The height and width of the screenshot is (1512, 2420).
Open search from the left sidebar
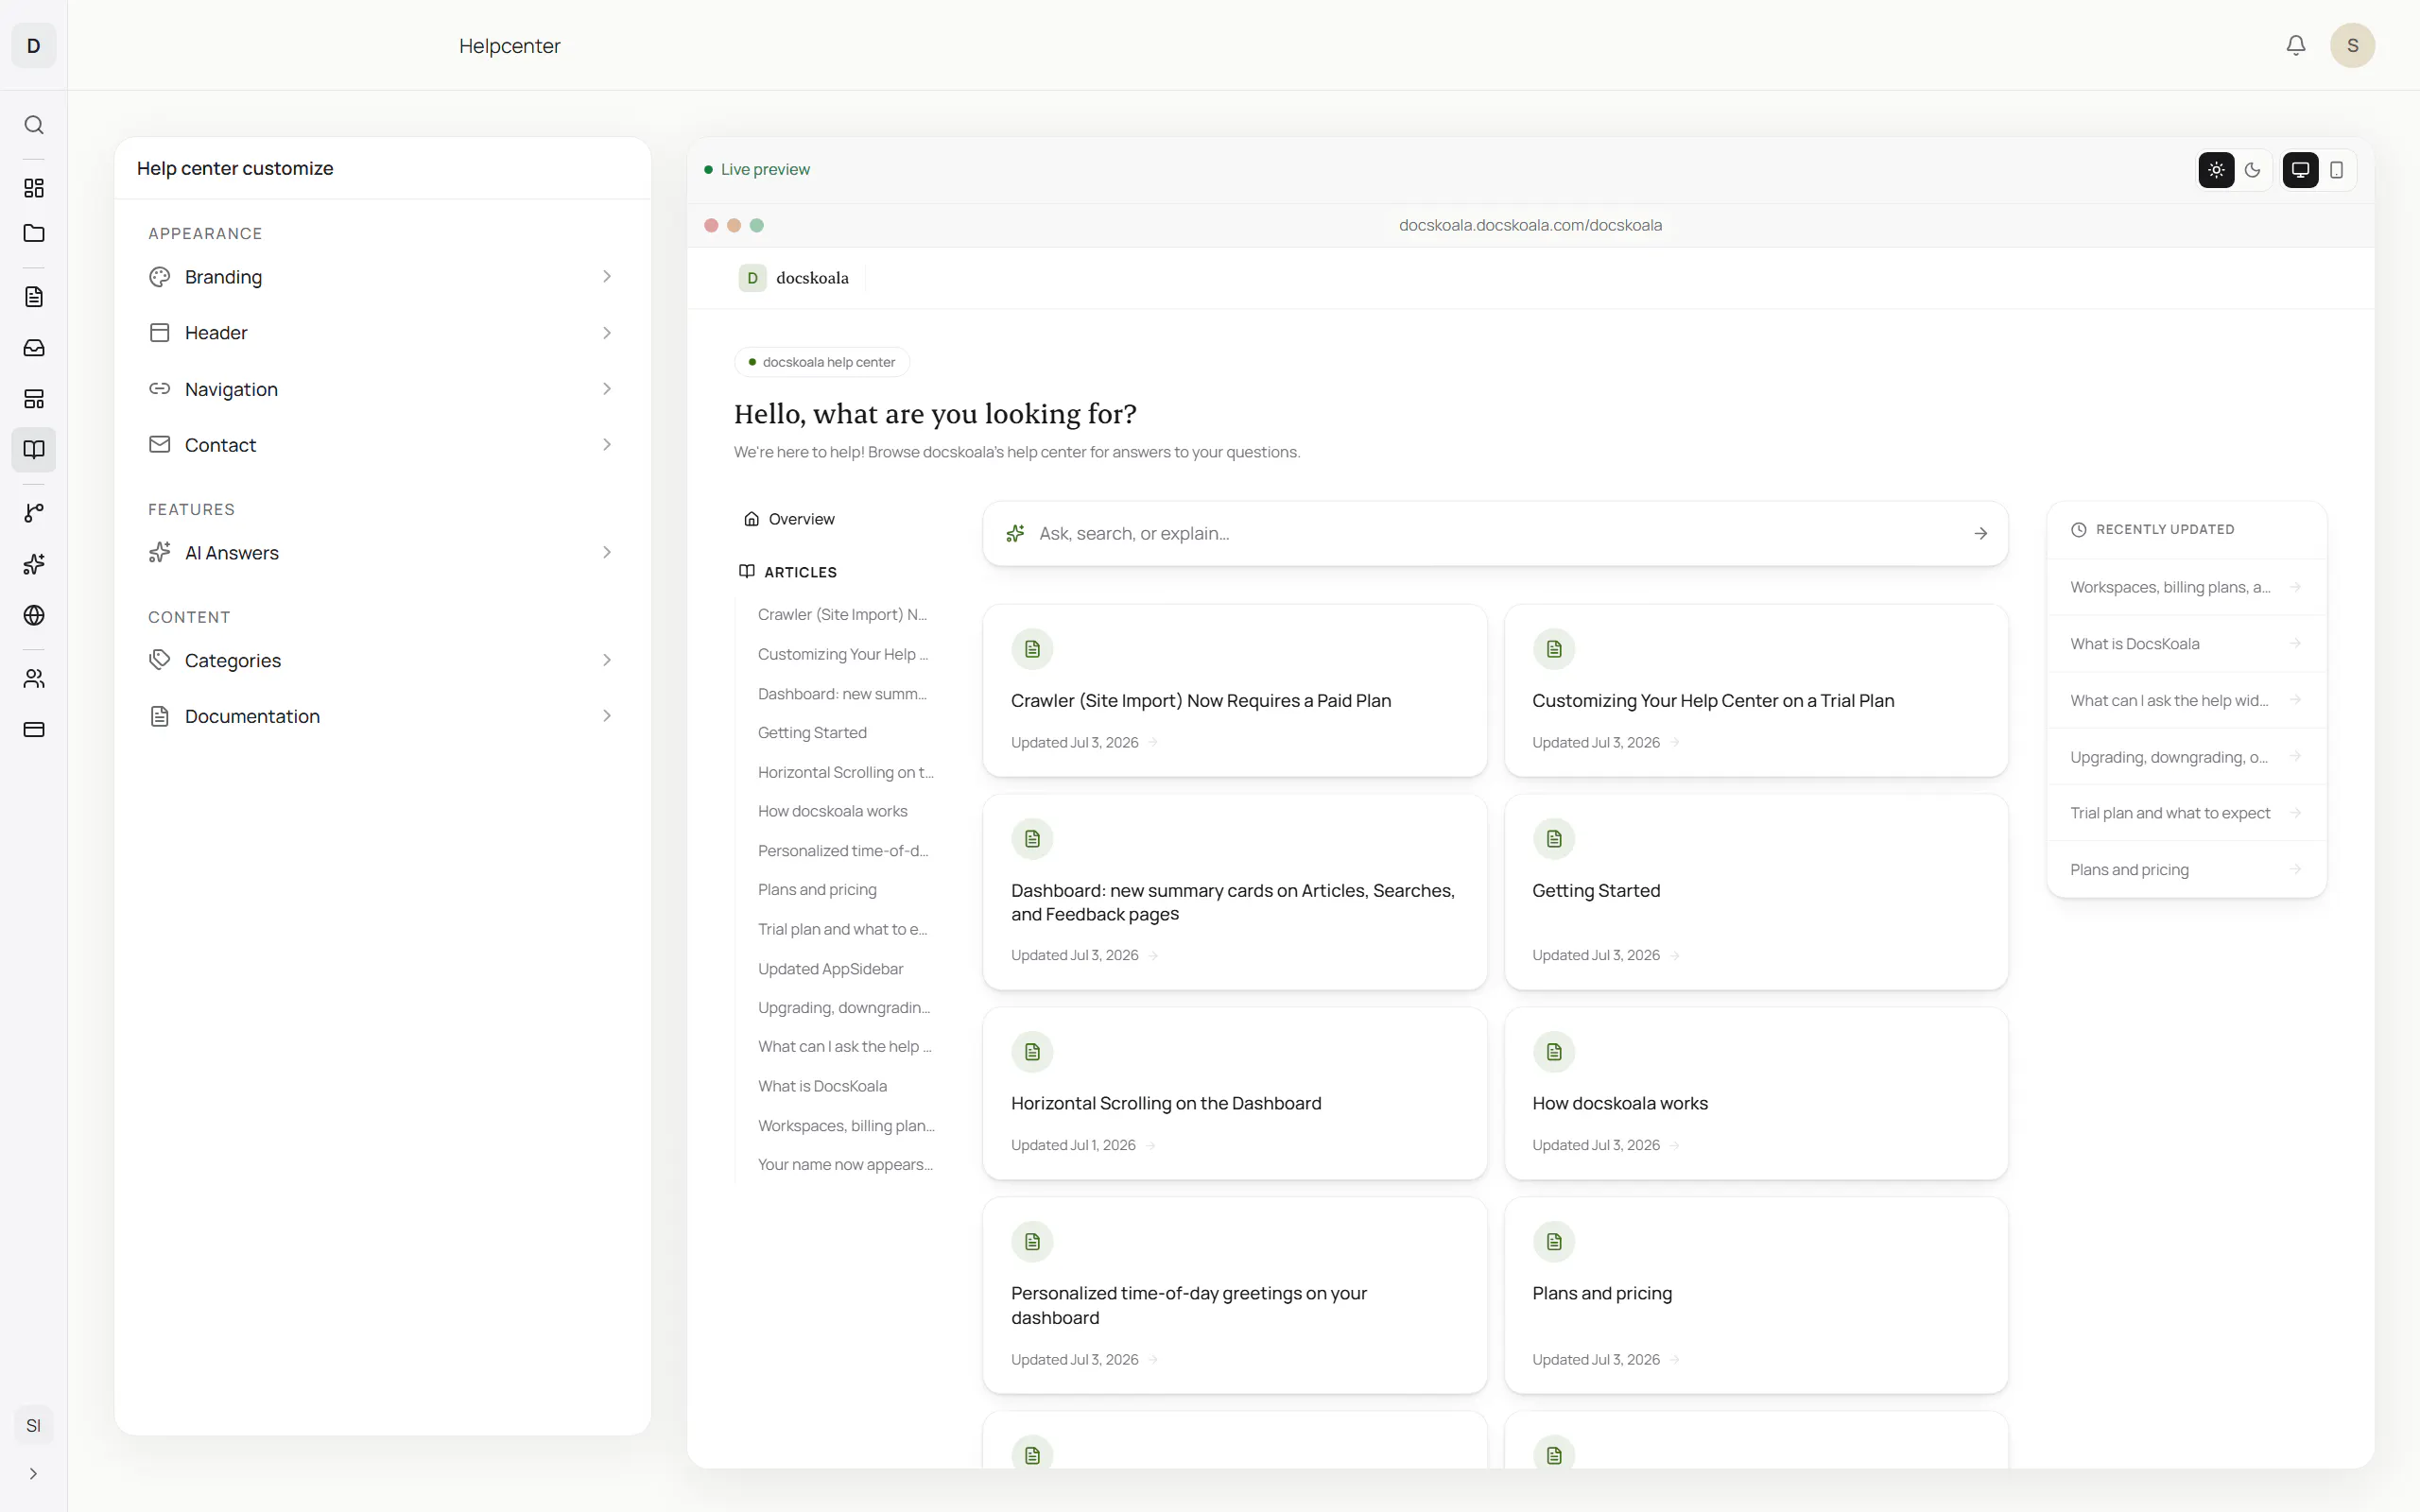tap(34, 125)
